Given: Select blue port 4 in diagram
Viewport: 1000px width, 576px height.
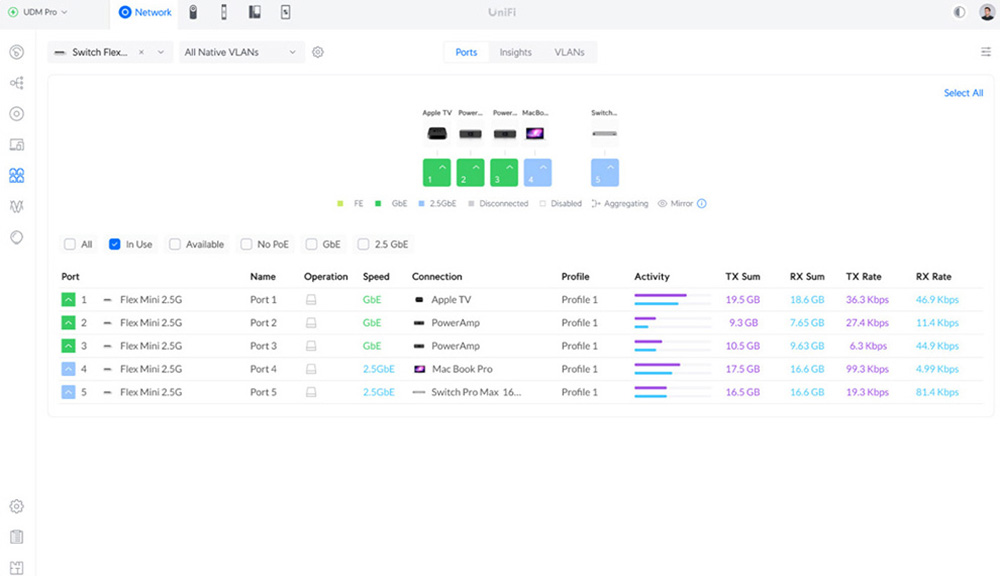Looking at the screenshot, I should [538, 173].
